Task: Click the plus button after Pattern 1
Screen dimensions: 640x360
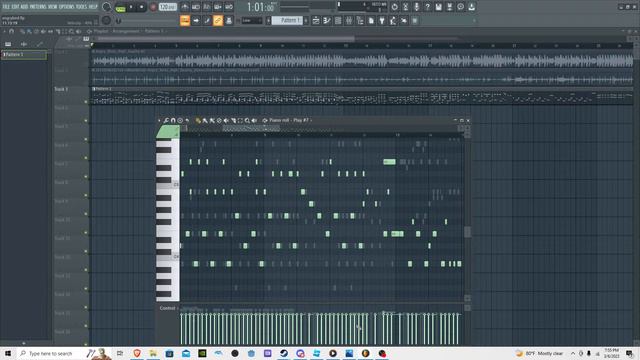Action: point(307,20)
